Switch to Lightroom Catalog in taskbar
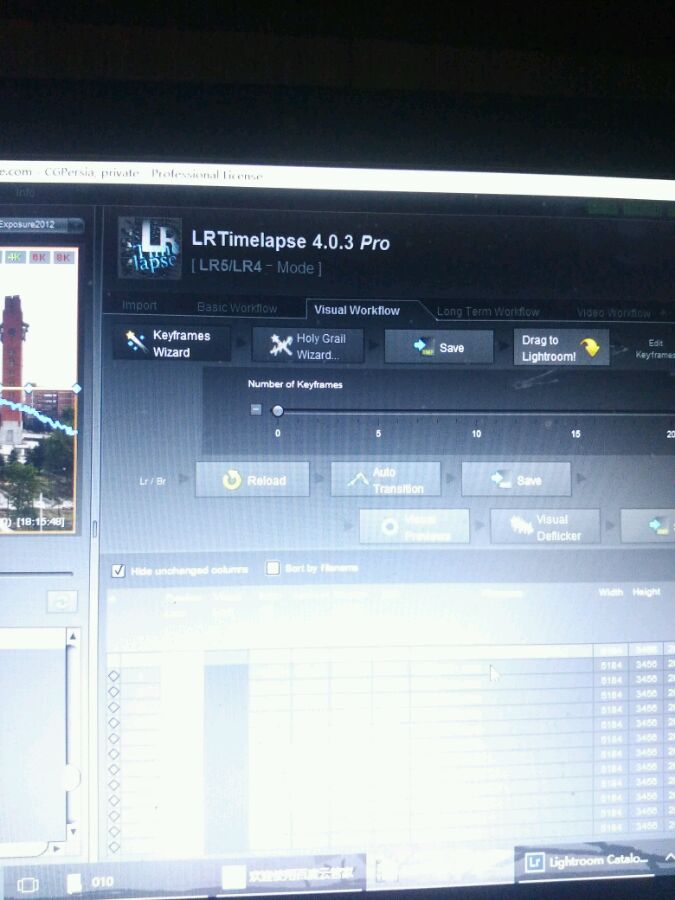This screenshot has height=900, width=675. 587,861
